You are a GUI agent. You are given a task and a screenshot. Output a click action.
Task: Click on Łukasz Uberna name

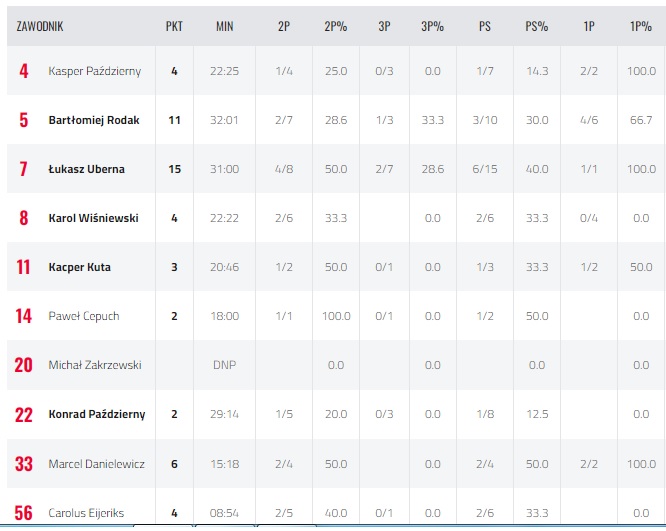click(x=87, y=169)
